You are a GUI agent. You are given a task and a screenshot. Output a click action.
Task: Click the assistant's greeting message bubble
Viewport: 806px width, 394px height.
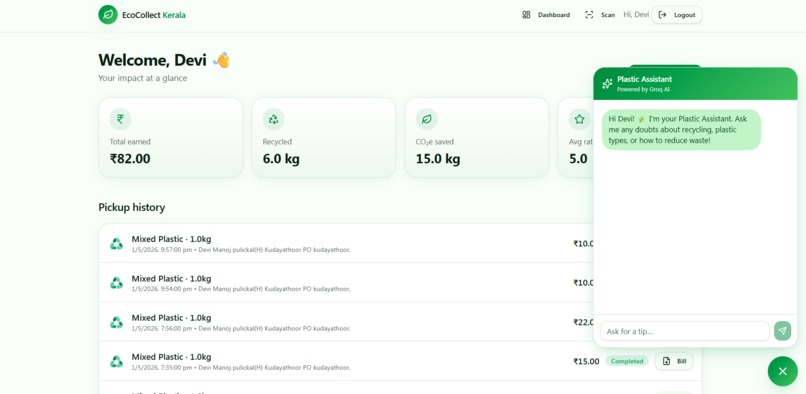[x=681, y=130]
